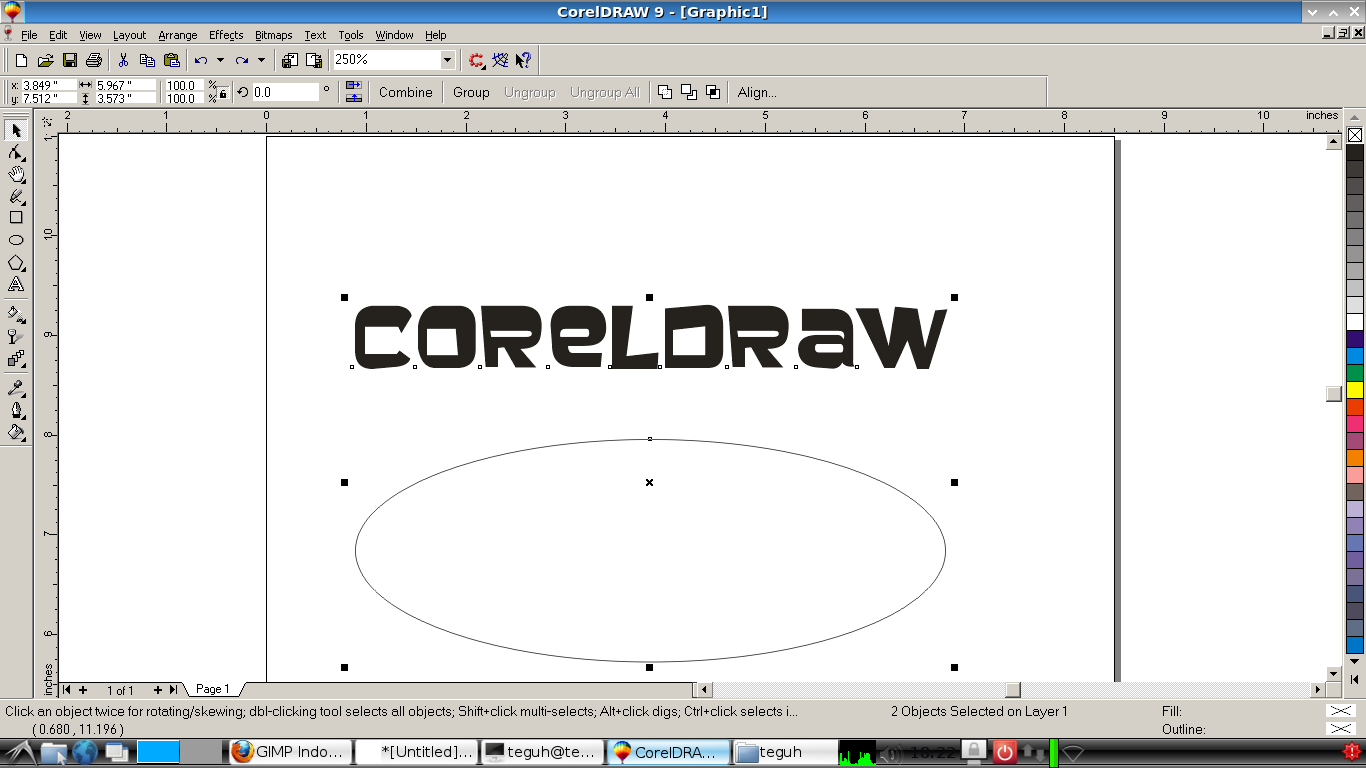Switch to the GIMP taskbar window
This screenshot has height=768, width=1366.
(x=290, y=751)
